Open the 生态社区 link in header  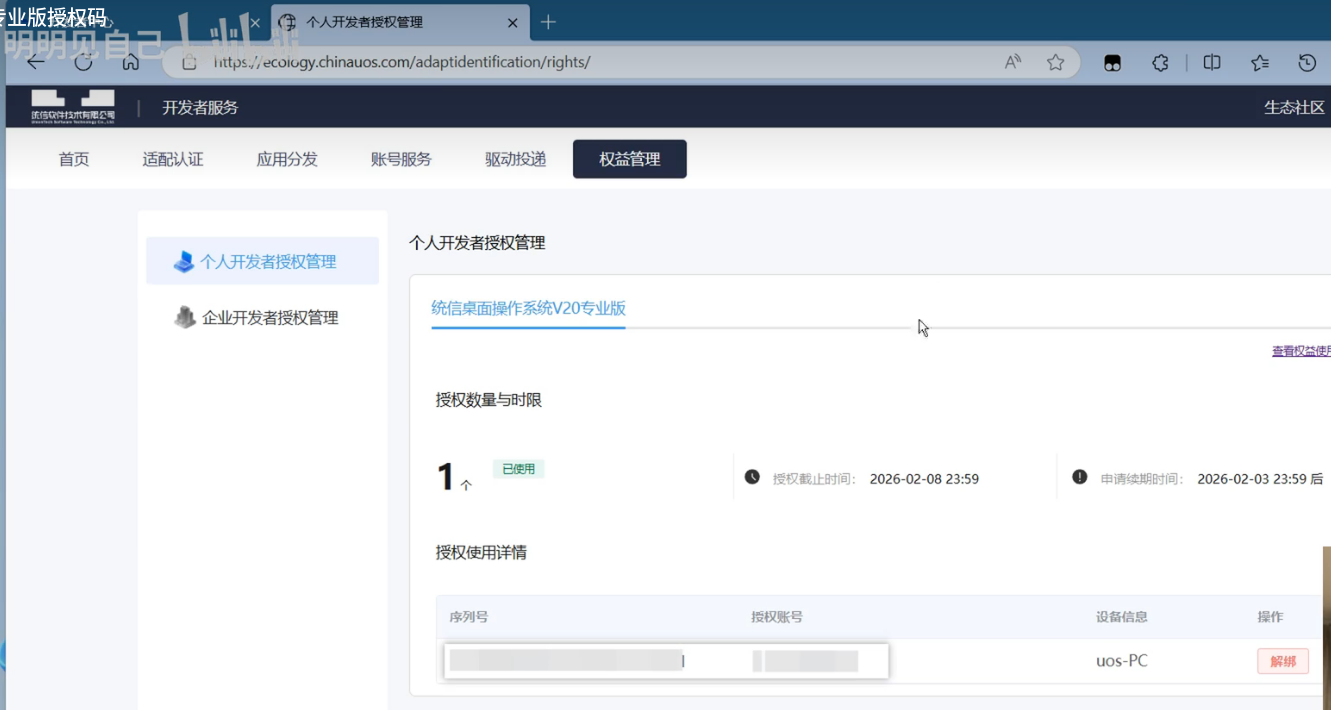coord(1295,107)
